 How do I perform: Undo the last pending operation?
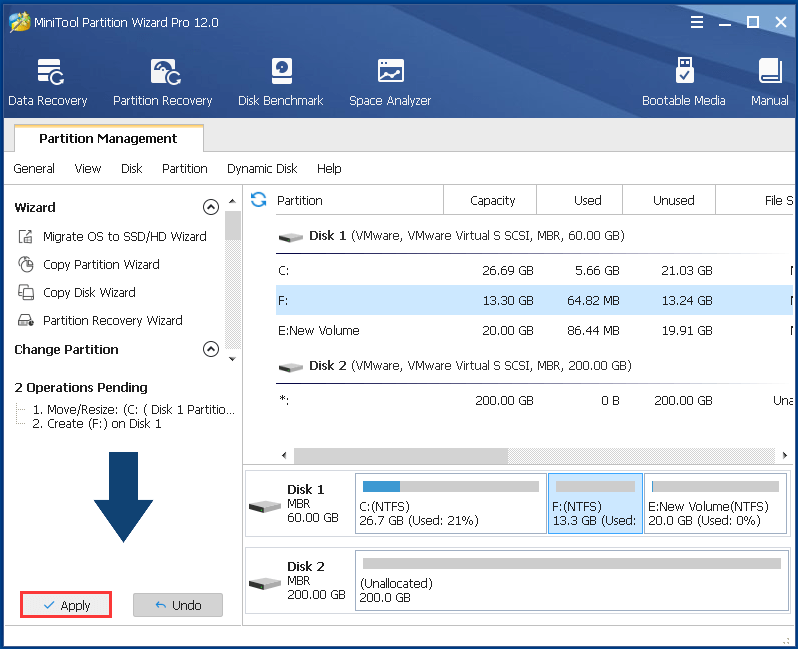(178, 605)
